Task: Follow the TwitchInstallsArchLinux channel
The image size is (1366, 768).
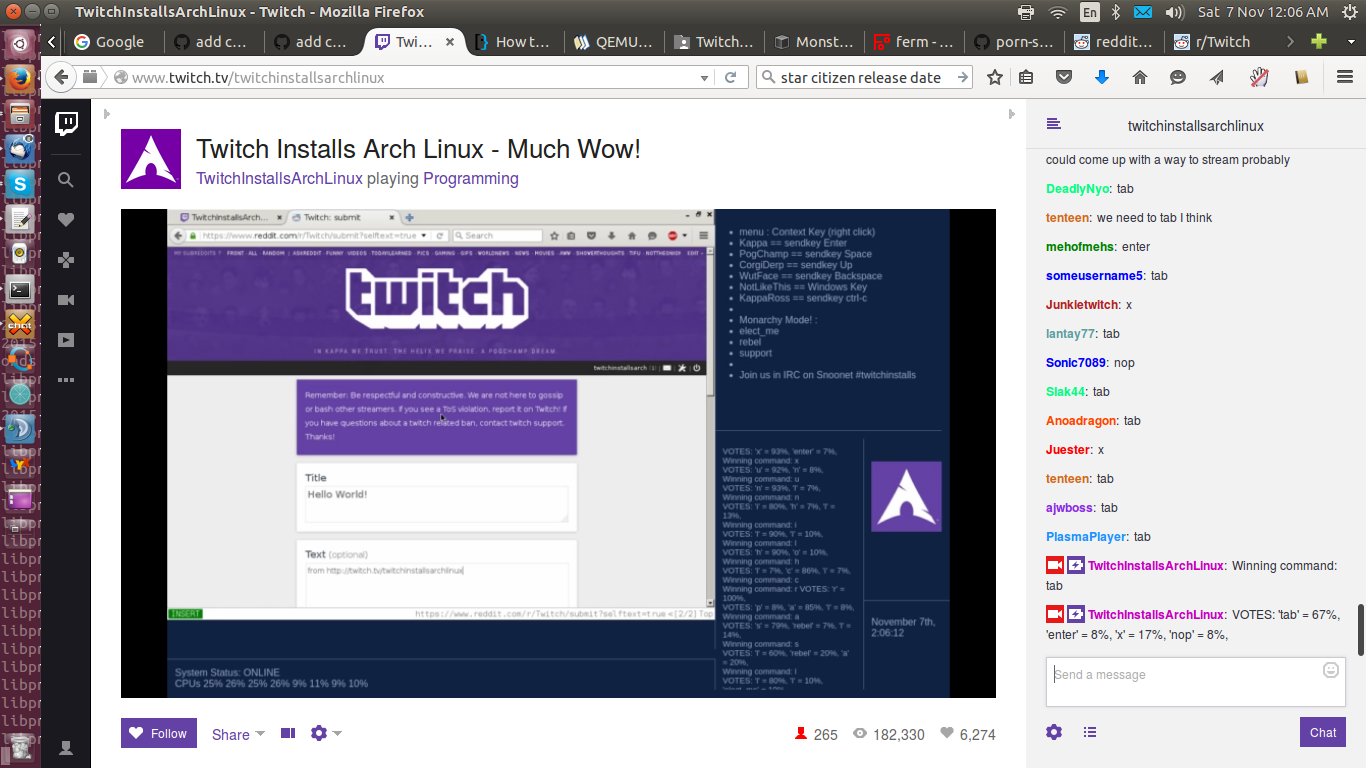Action: pos(159,733)
